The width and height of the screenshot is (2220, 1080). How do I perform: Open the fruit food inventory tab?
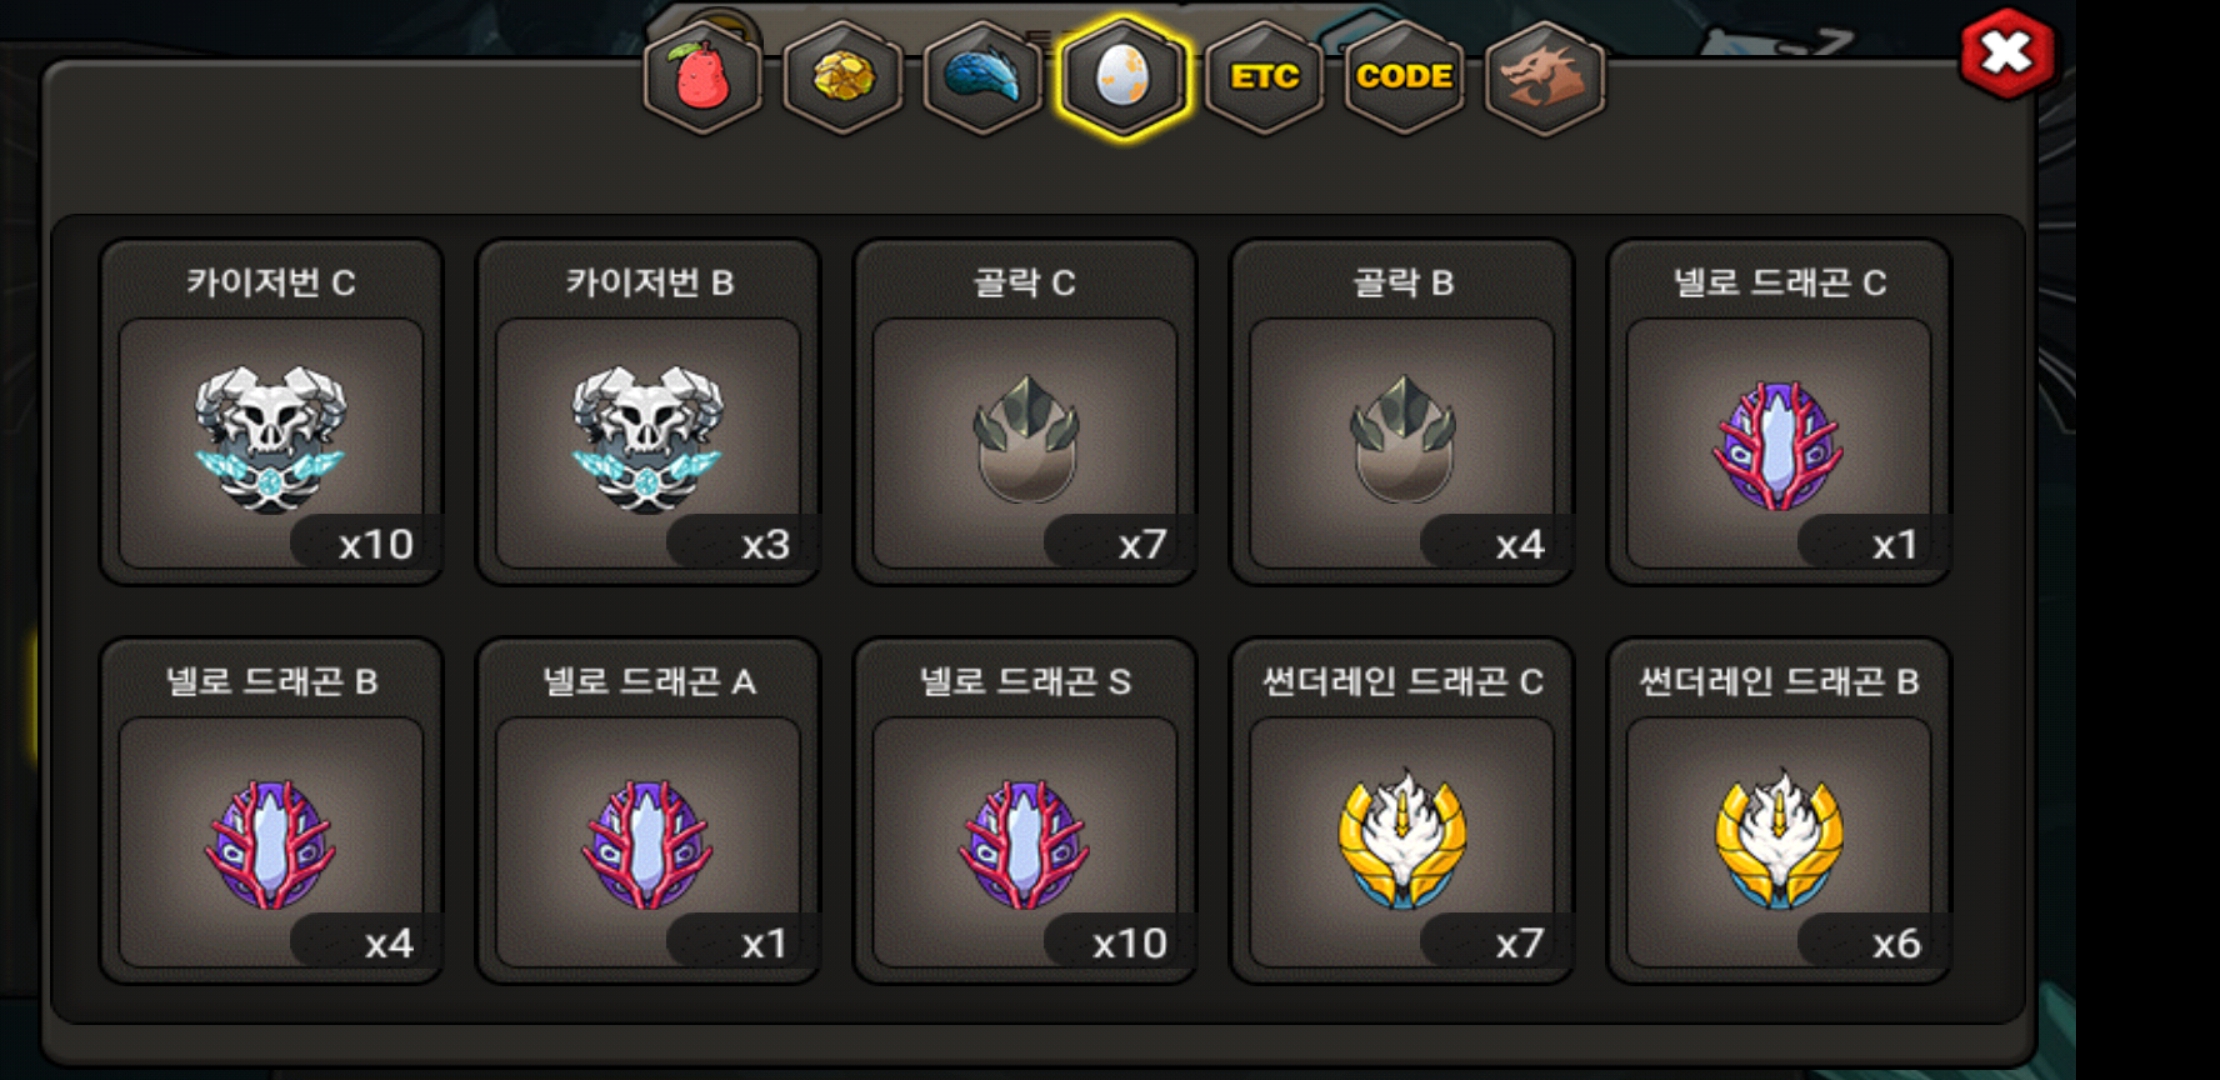pyautogui.click(x=703, y=78)
